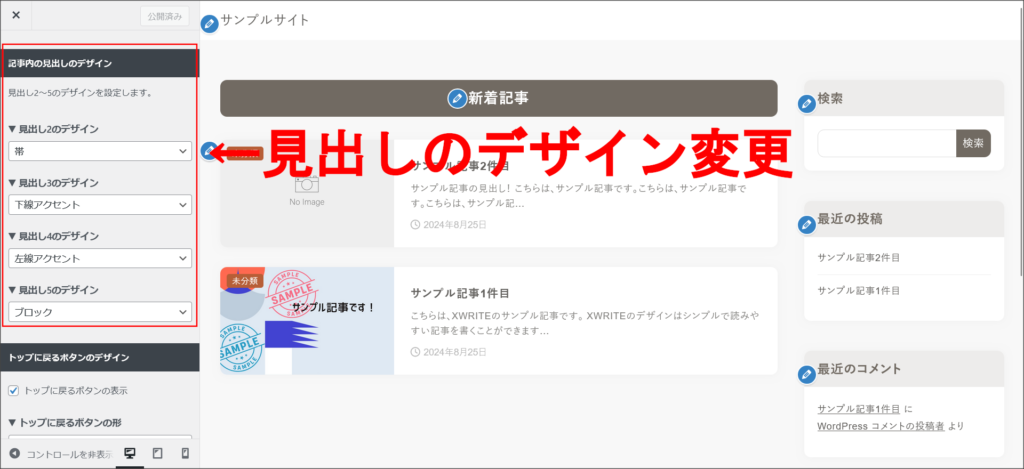Open the 見出し3のデザイン dropdown showing 下線アクセント
Image resolution: width=1024 pixels, height=469 pixels.
pyautogui.click(x=100, y=204)
